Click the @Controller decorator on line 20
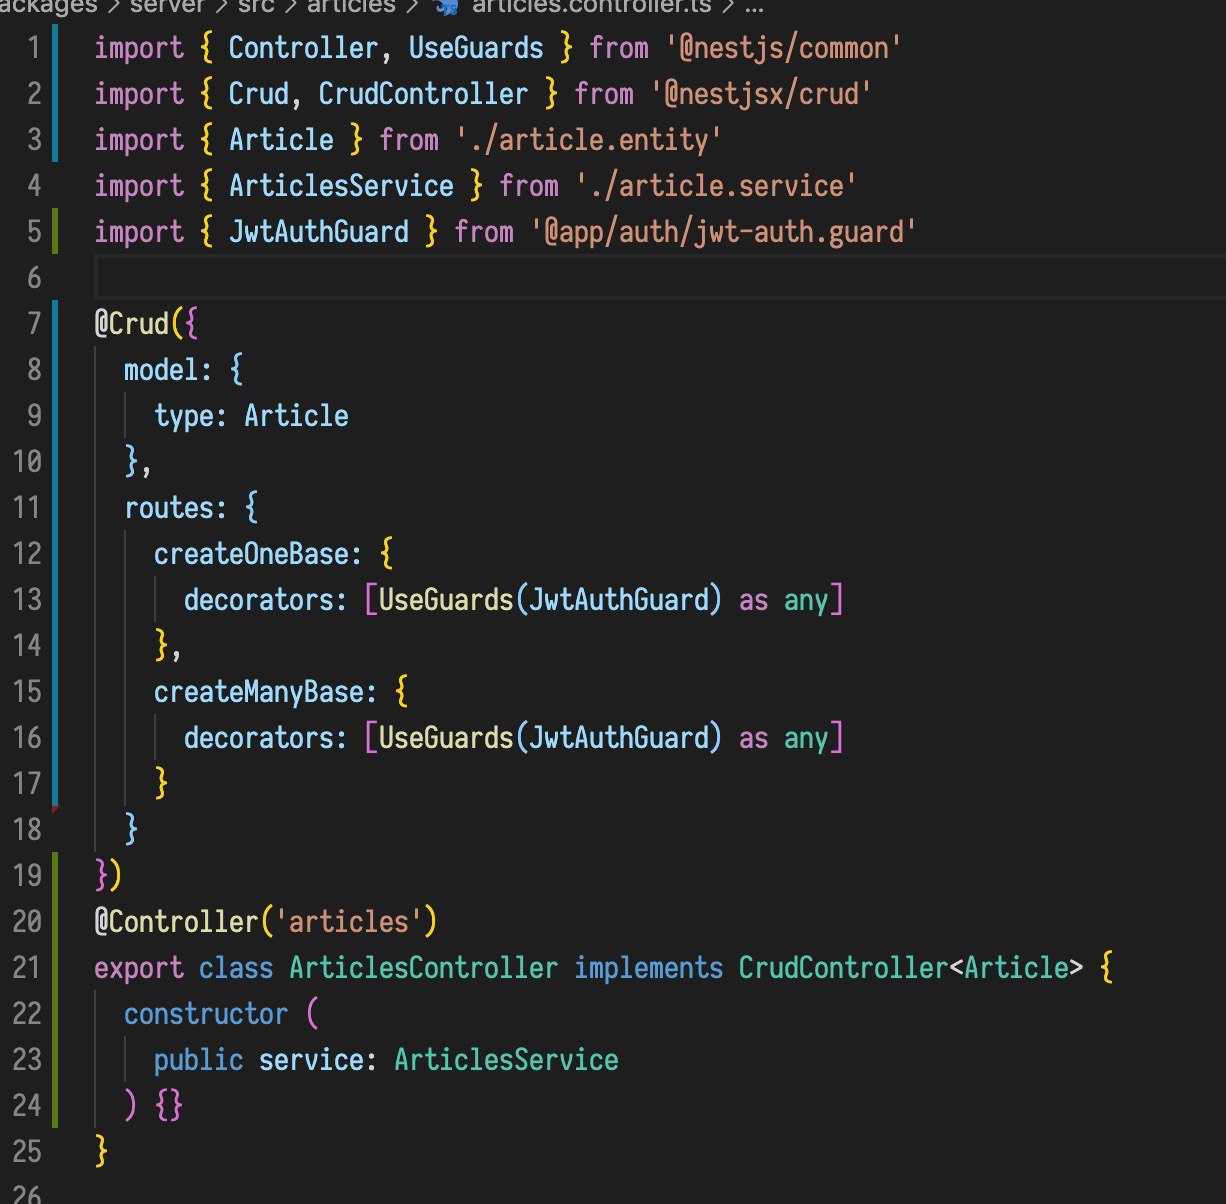This screenshot has width=1226, height=1204. pos(176,920)
